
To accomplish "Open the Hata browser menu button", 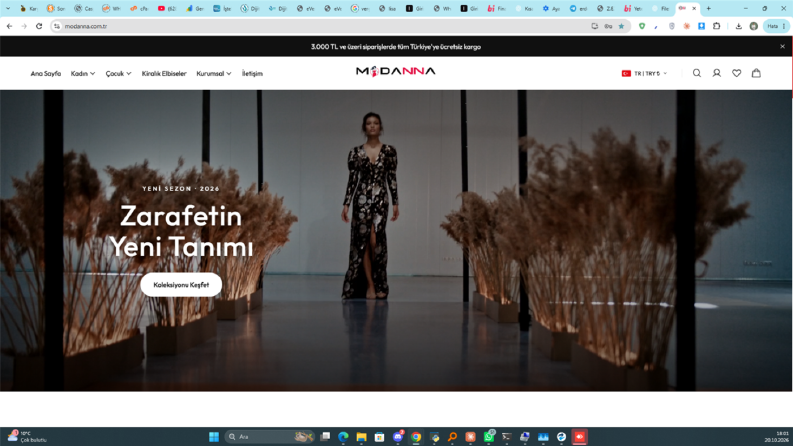I will pyautogui.click(x=776, y=26).
